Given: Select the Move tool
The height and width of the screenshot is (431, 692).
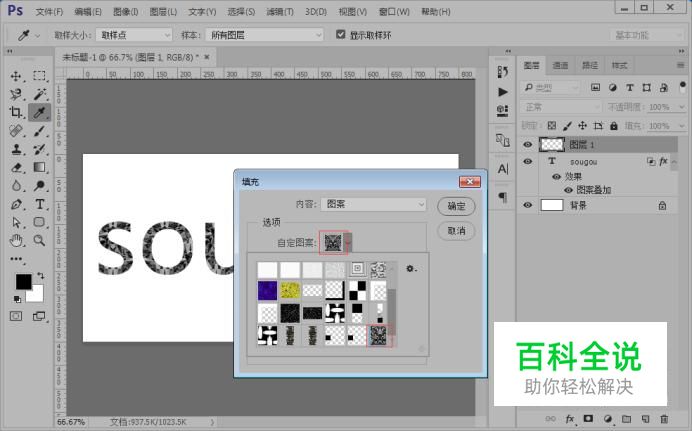Looking at the screenshot, I should 16,76.
